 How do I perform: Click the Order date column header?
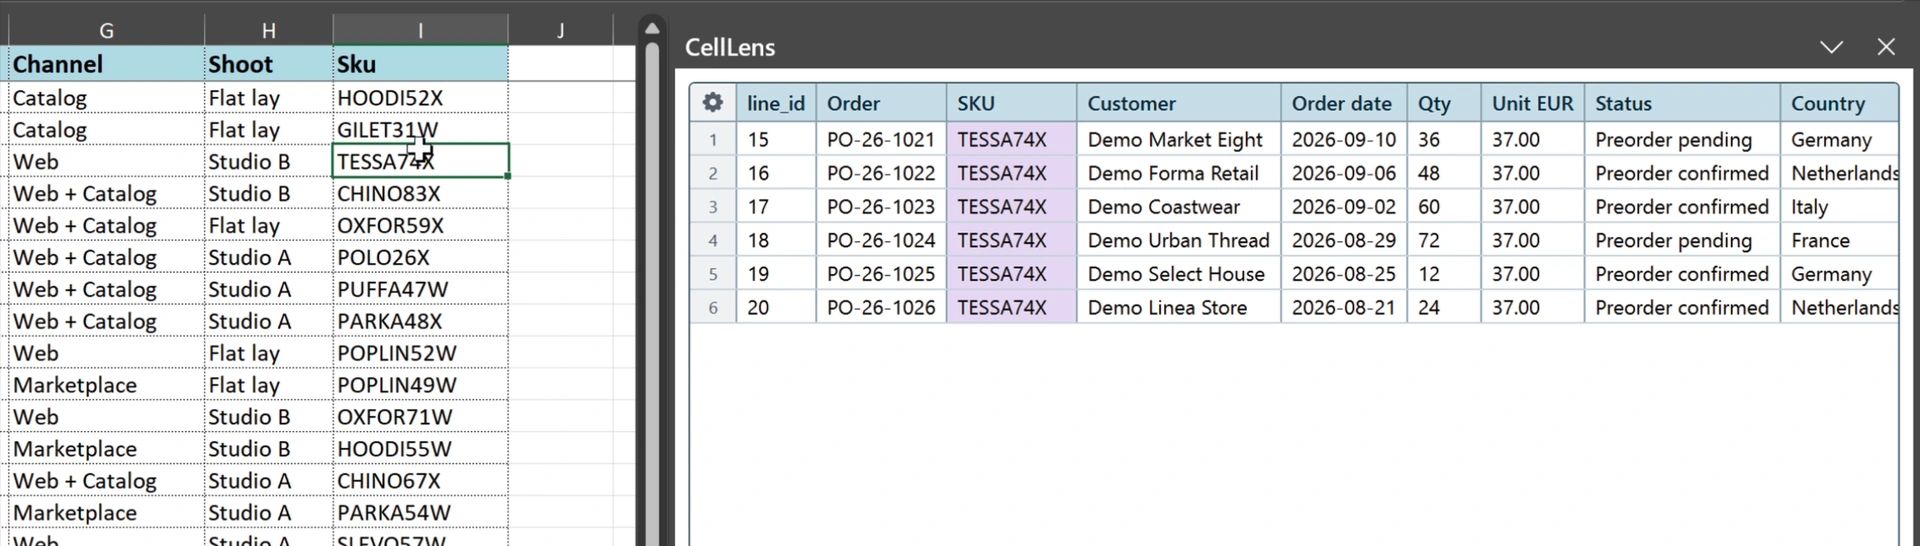point(1343,103)
